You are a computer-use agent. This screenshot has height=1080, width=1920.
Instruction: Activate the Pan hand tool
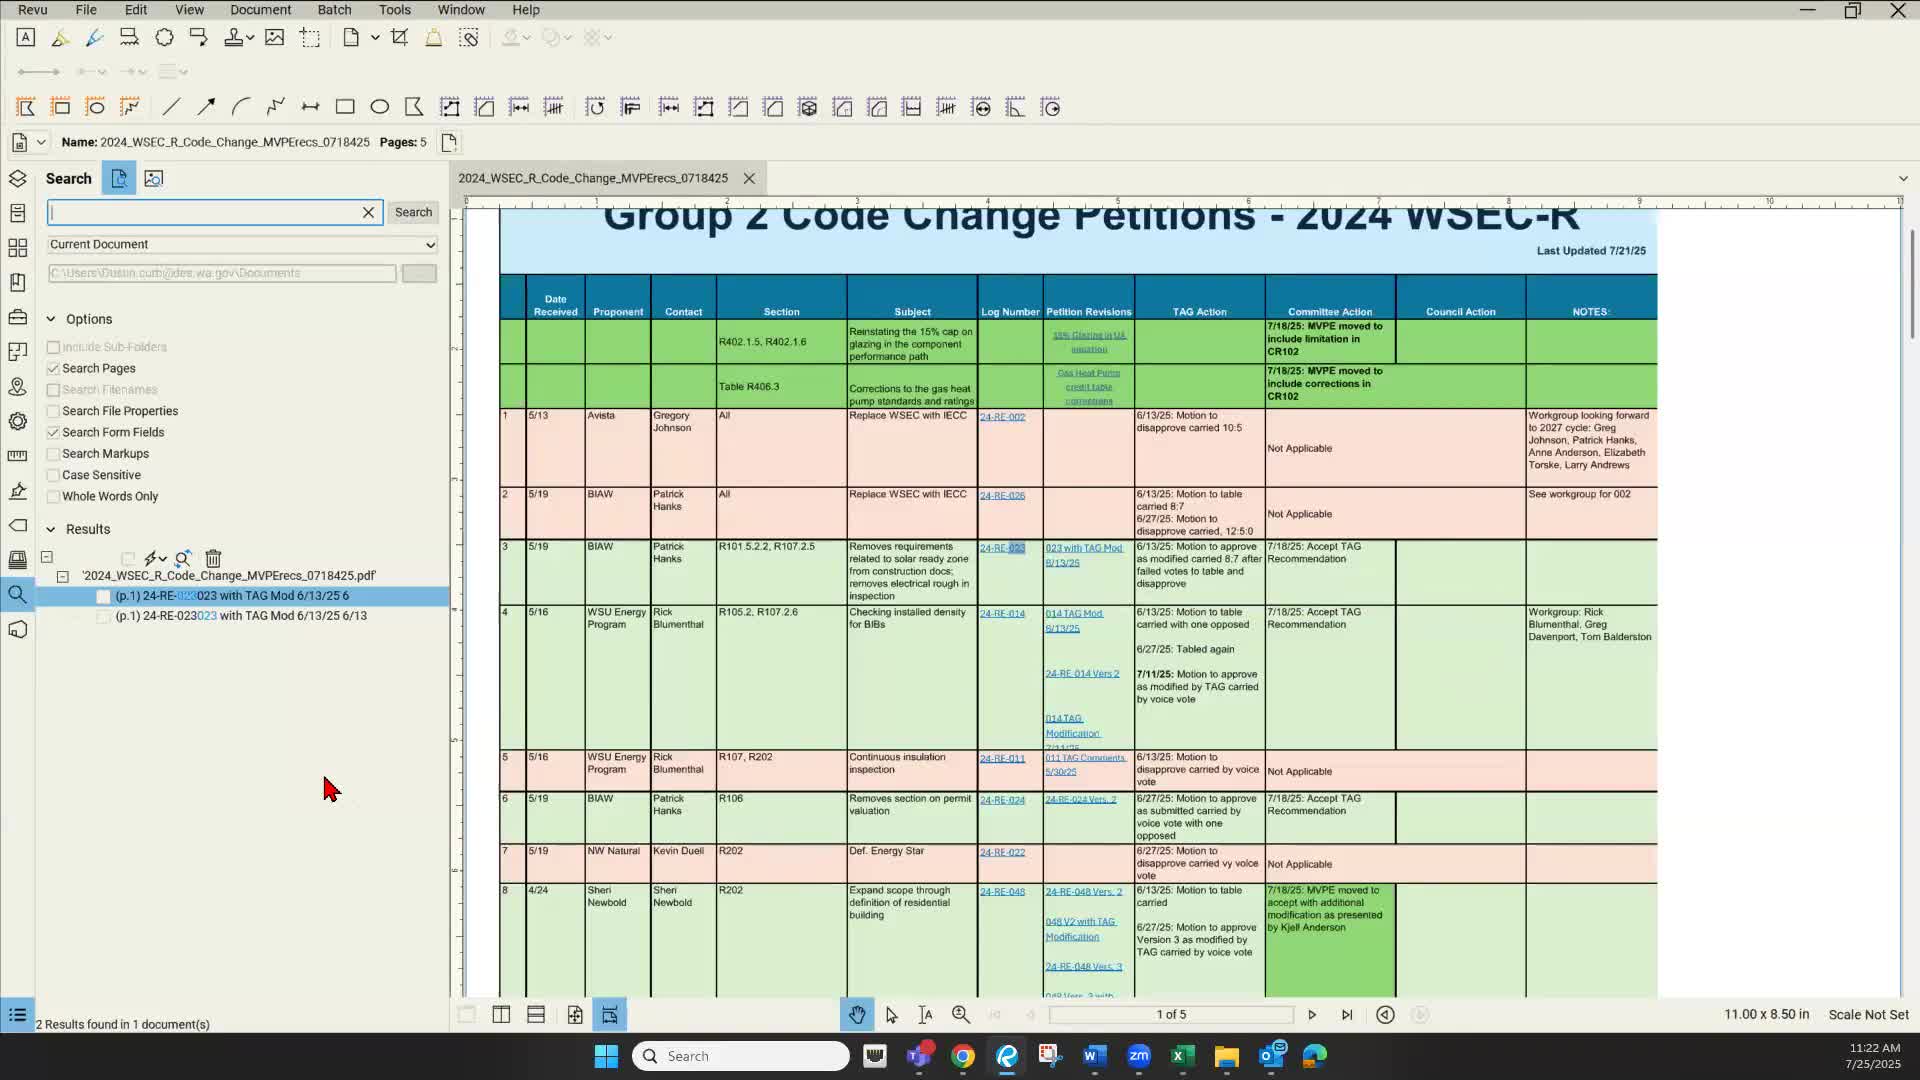[857, 1015]
